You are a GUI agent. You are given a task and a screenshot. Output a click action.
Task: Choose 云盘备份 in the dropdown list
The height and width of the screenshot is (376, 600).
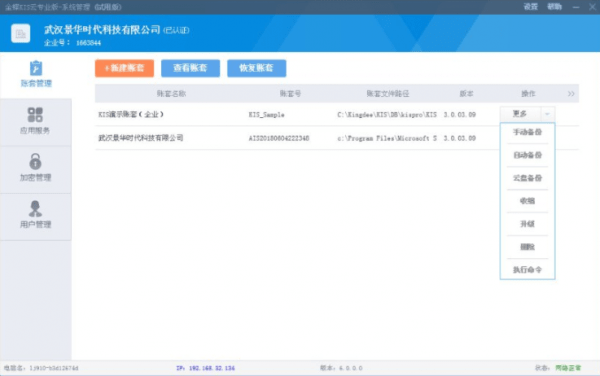coord(527,178)
